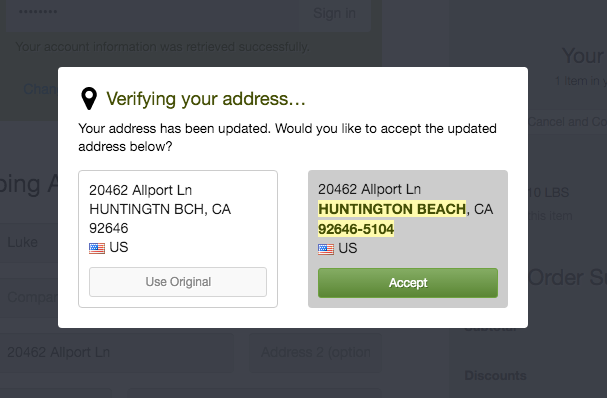The width and height of the screenshot is (607, 398).
Task: Click the US flag in original address
Action: click(x=97, y=248)
